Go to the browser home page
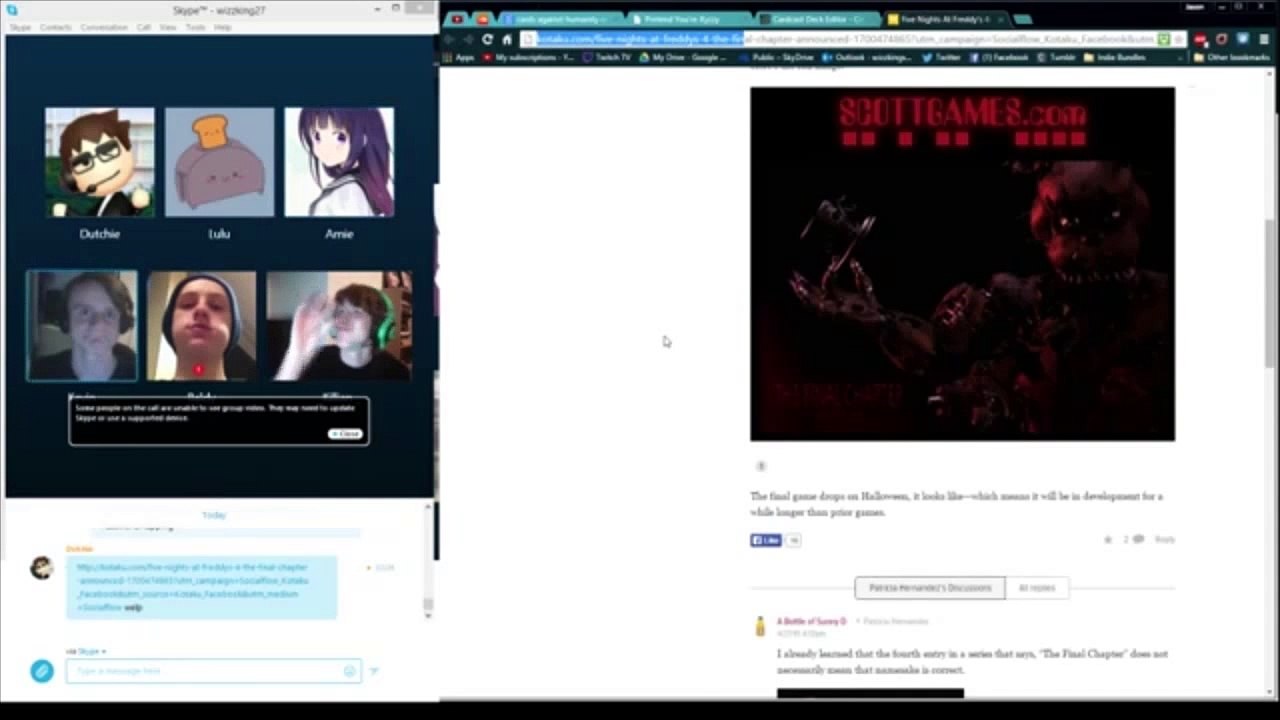This screenshot has width=1280, height=720. pos(507,39)
